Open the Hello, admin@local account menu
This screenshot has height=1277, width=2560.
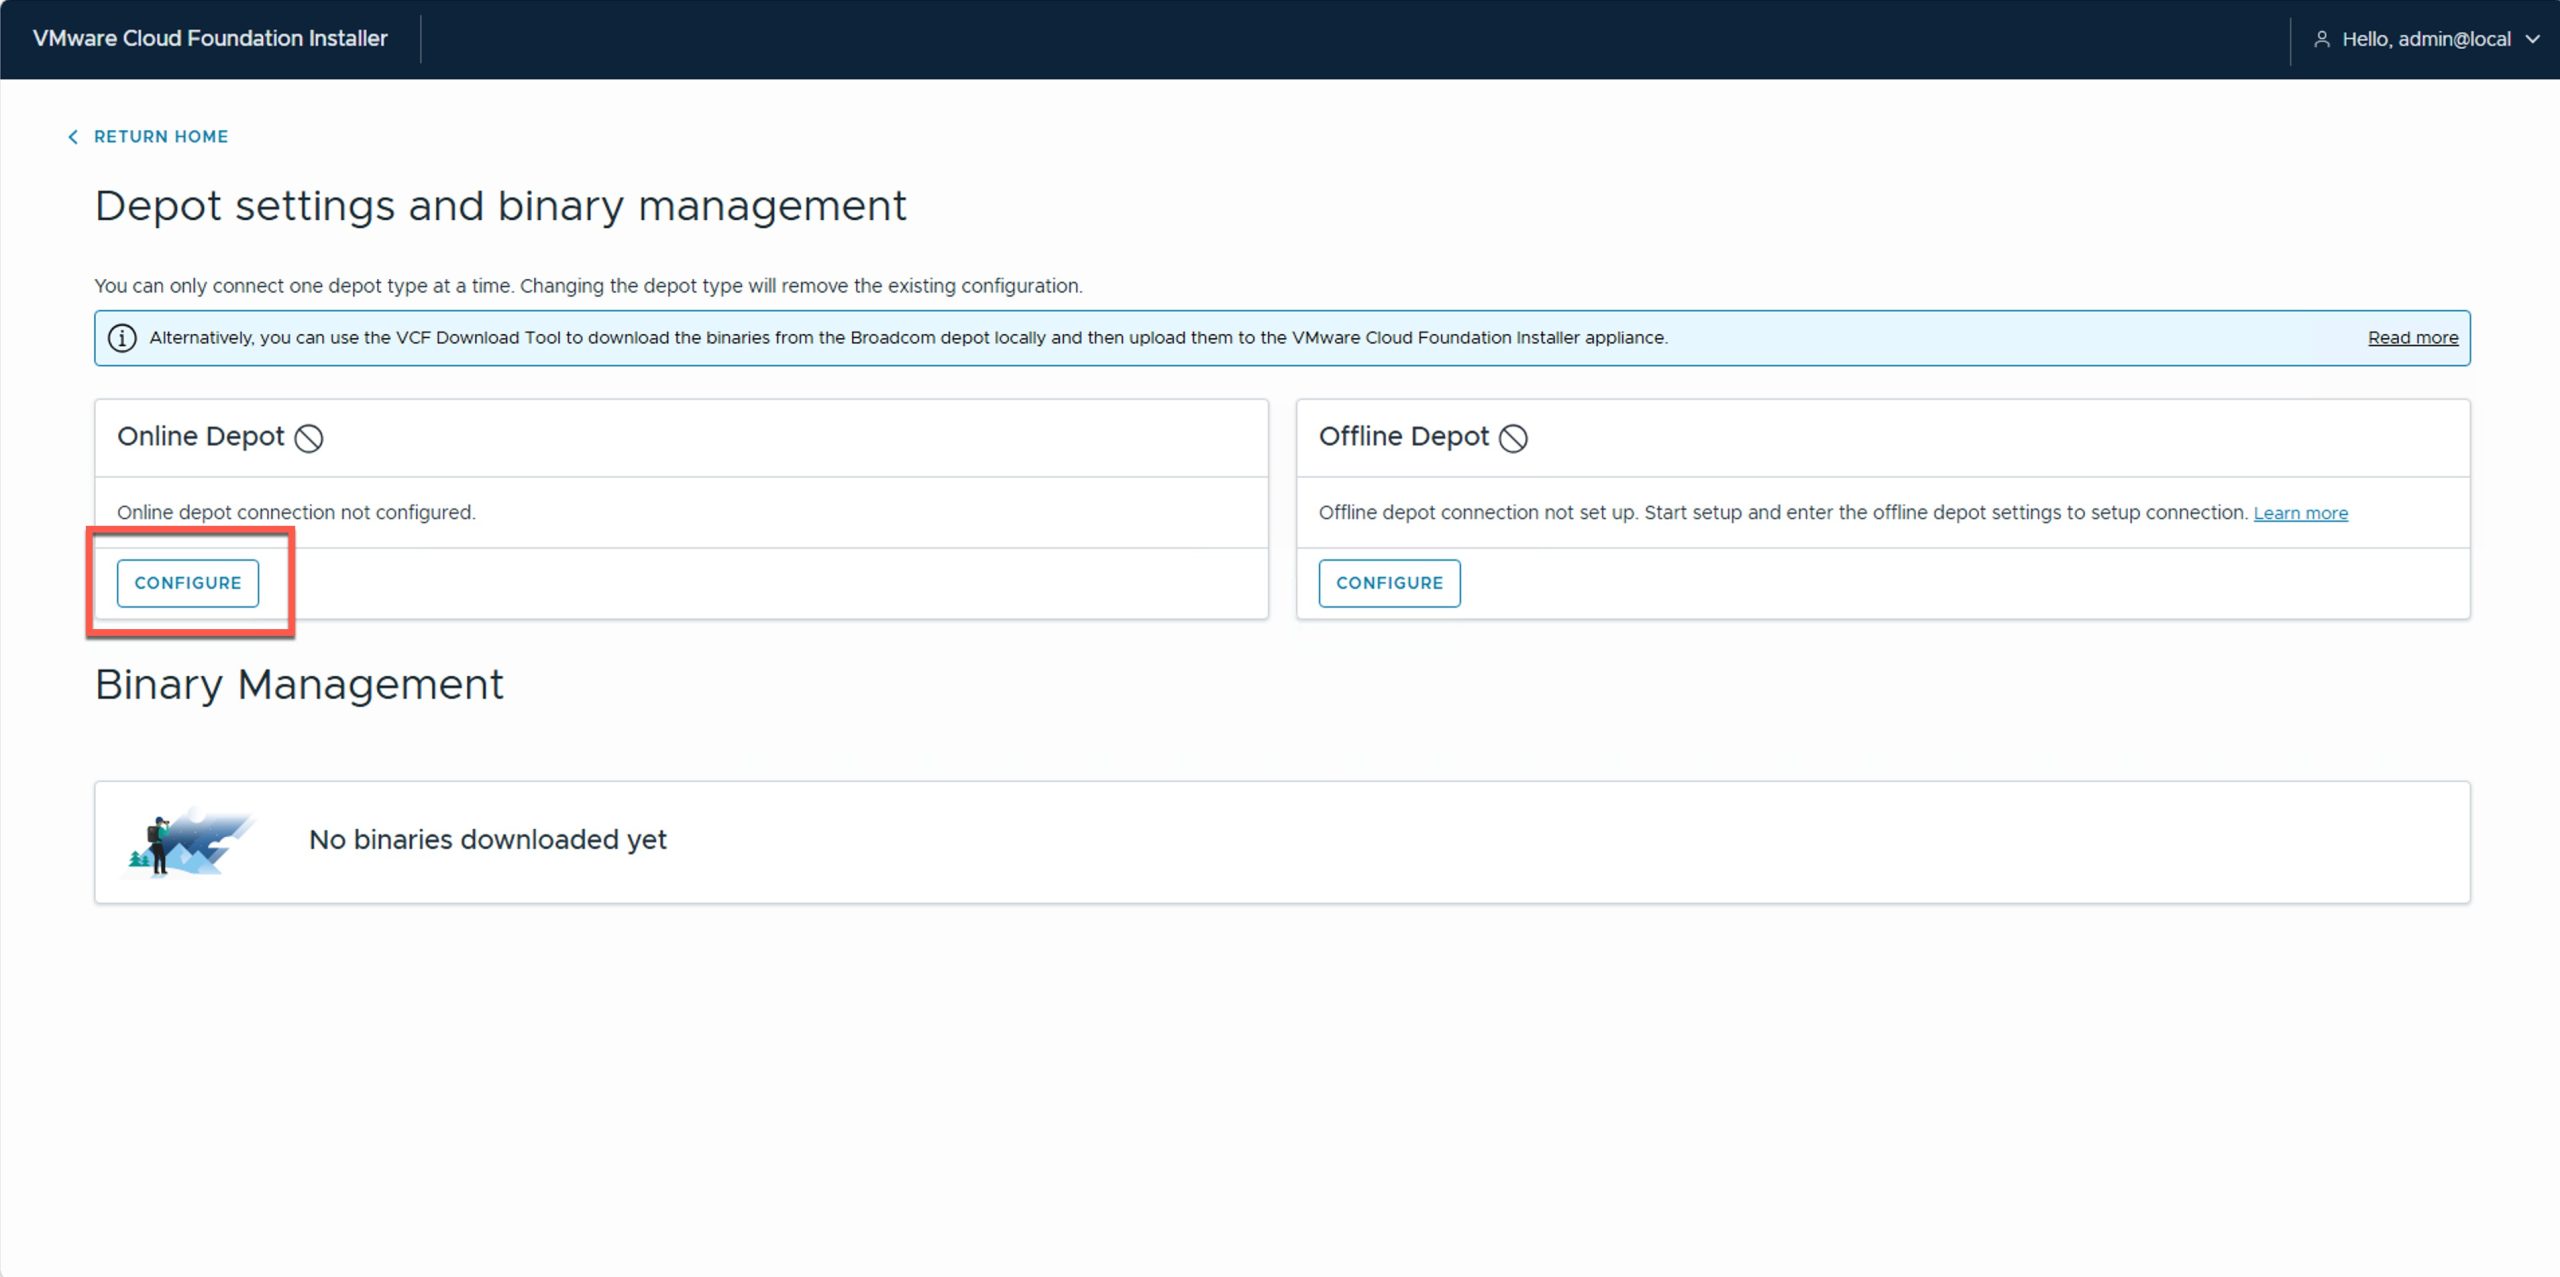coord(2426,39)
